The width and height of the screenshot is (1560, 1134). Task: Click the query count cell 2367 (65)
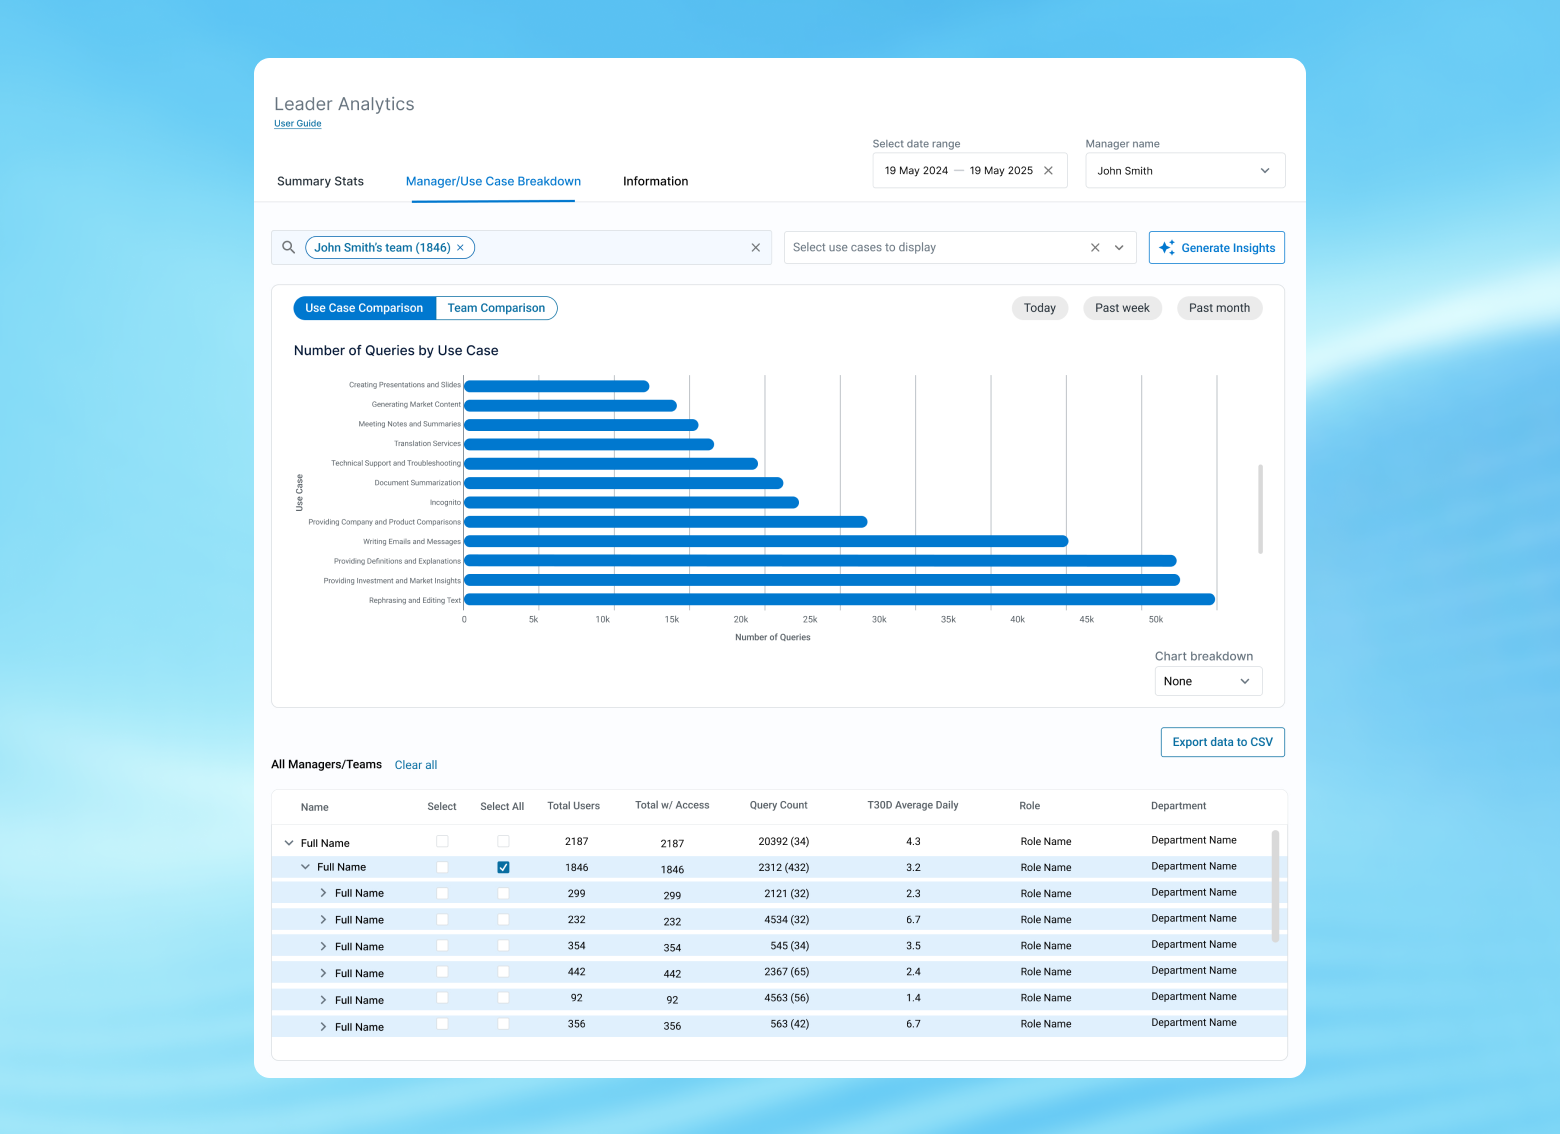[x=786, y=971]
